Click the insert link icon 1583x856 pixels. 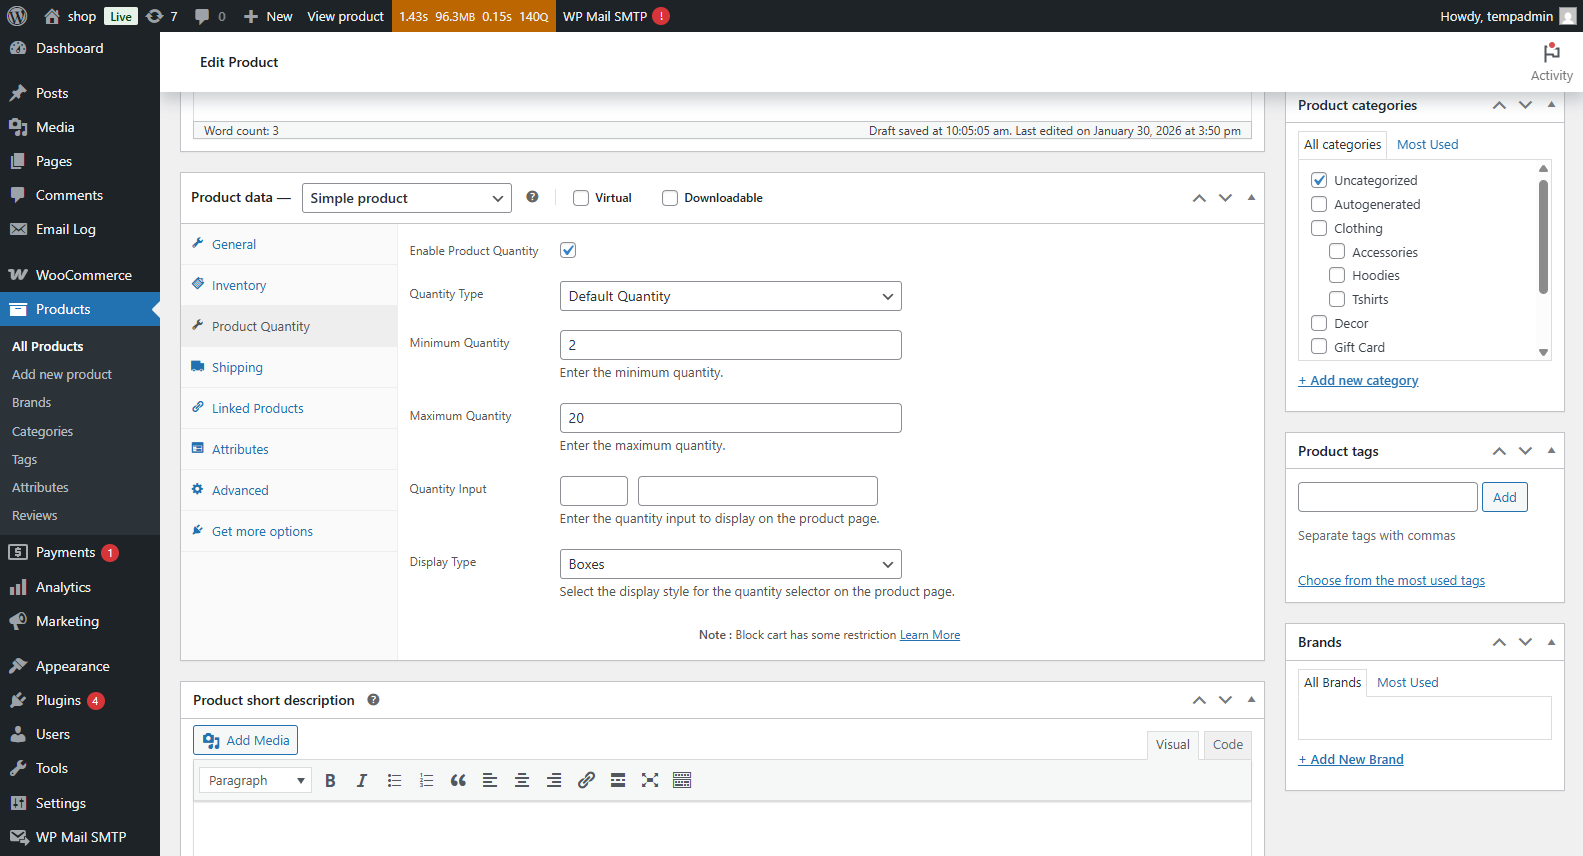point(586,781)
